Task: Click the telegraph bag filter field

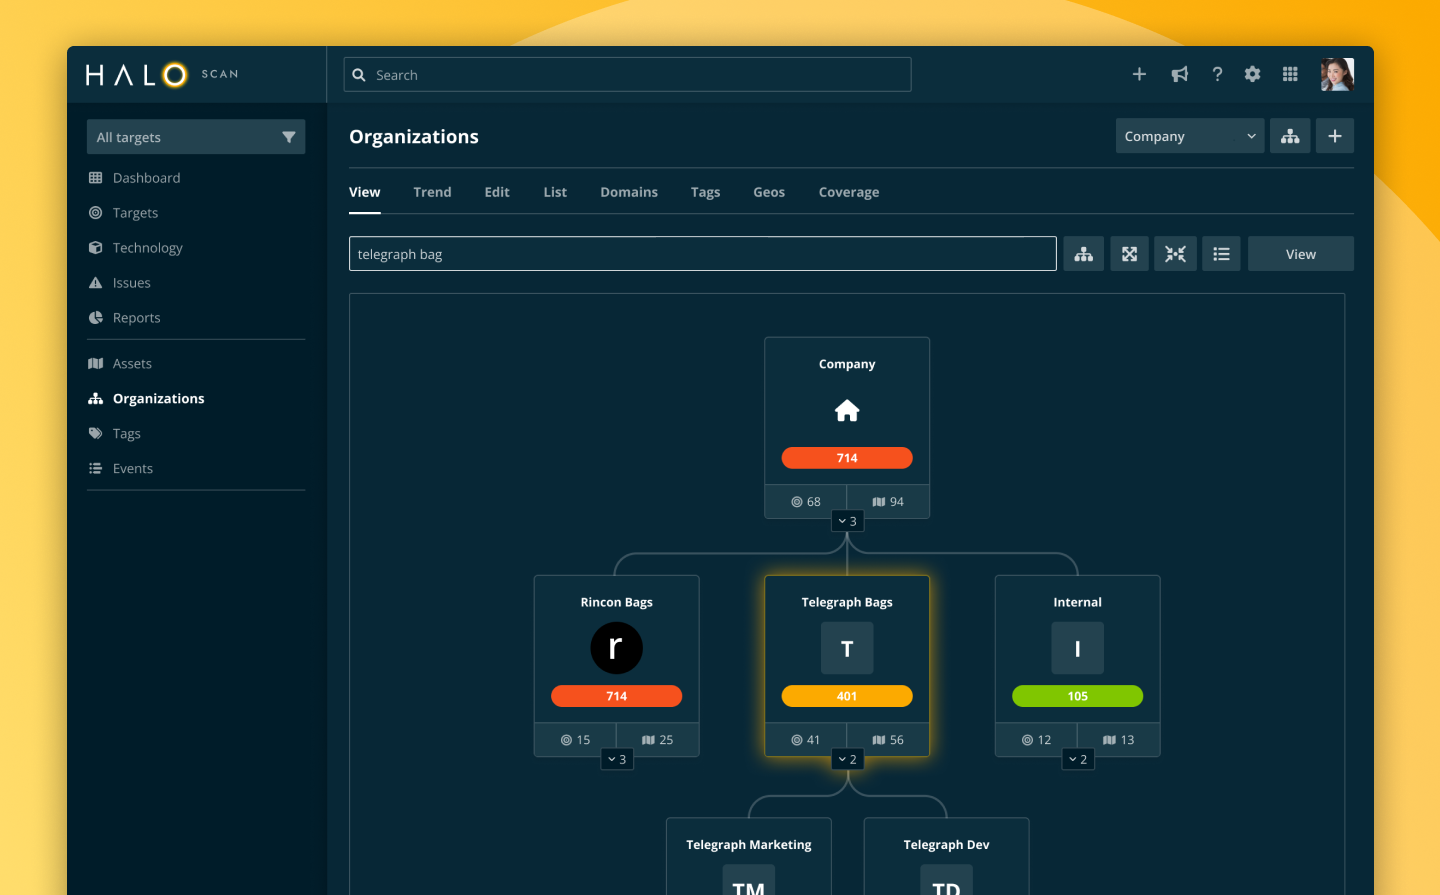Action: tap(703, 254)
